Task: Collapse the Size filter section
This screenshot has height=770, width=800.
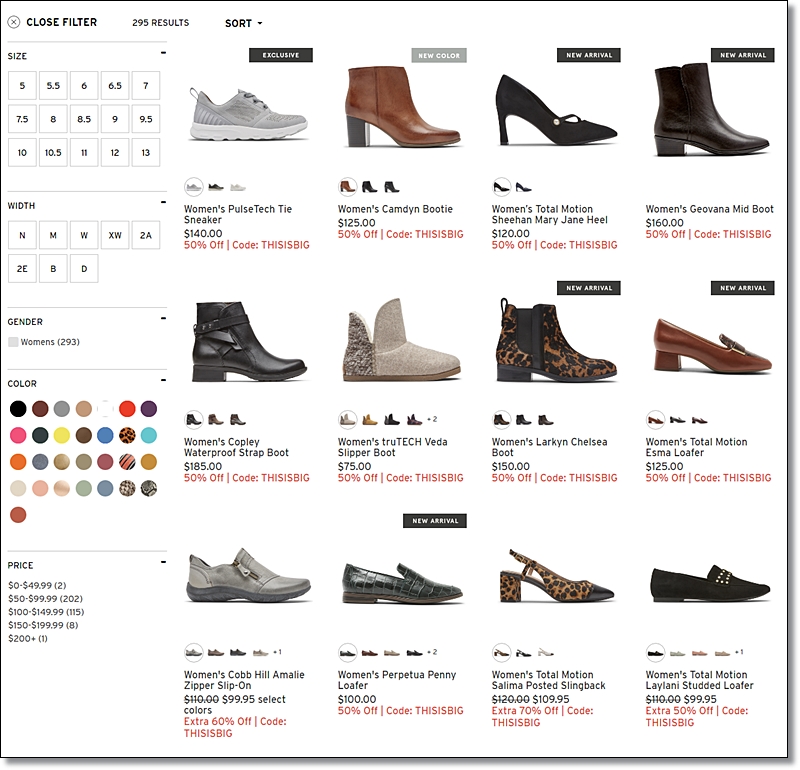Action: pyautogui.click(x=163, y=53)
